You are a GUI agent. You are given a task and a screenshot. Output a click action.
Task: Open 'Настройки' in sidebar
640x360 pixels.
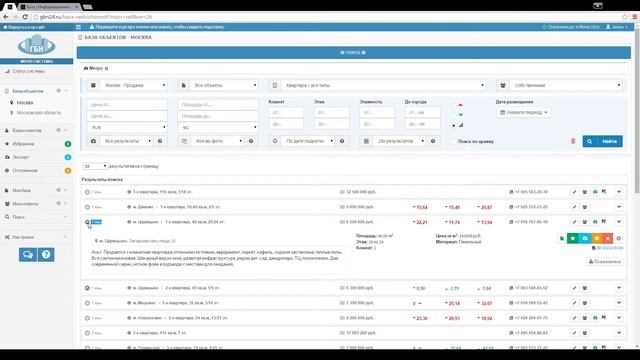[23, 237]
